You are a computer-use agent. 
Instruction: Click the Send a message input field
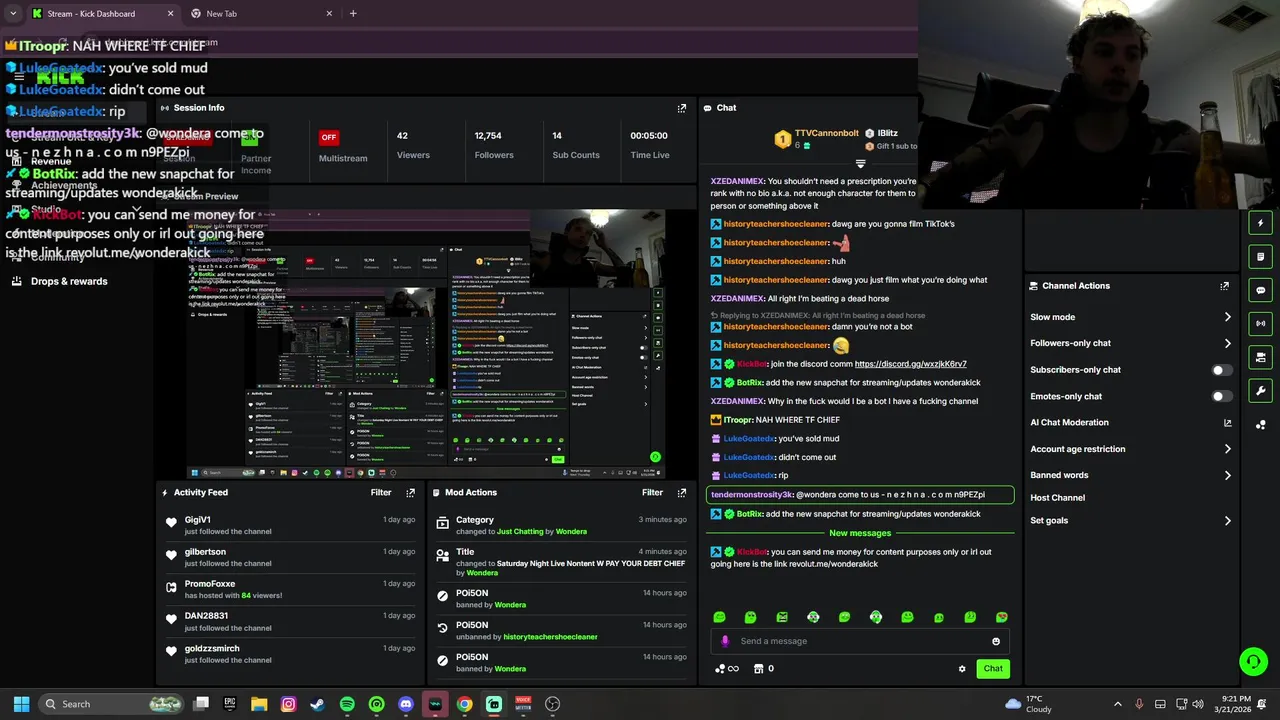click(860, 642)
